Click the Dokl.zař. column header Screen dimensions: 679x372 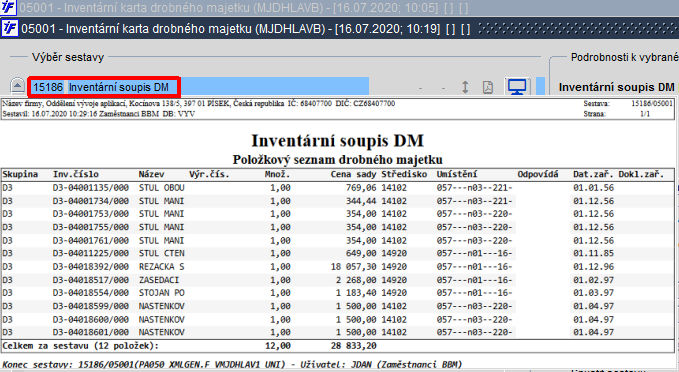point(641,175)
